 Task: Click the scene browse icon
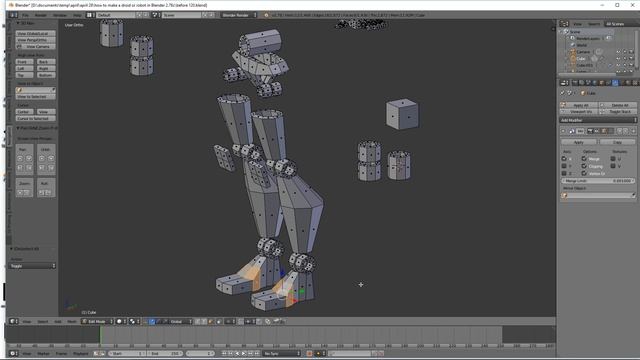[x=156, y=15]
